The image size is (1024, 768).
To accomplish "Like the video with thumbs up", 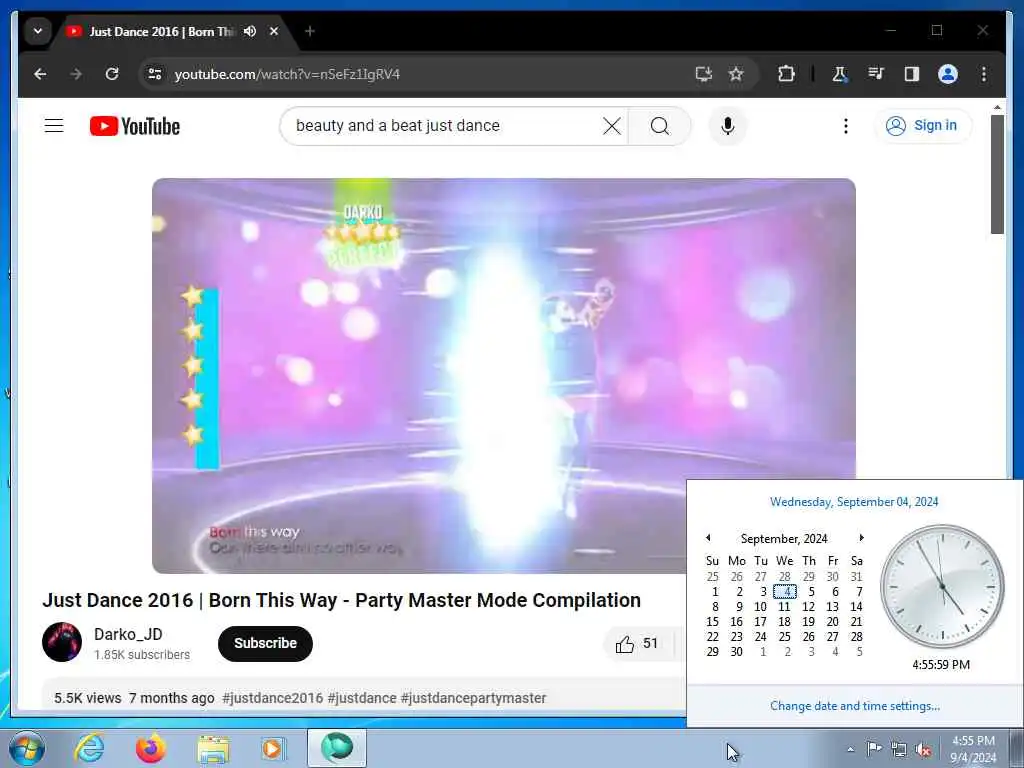I will pos(637,644).
